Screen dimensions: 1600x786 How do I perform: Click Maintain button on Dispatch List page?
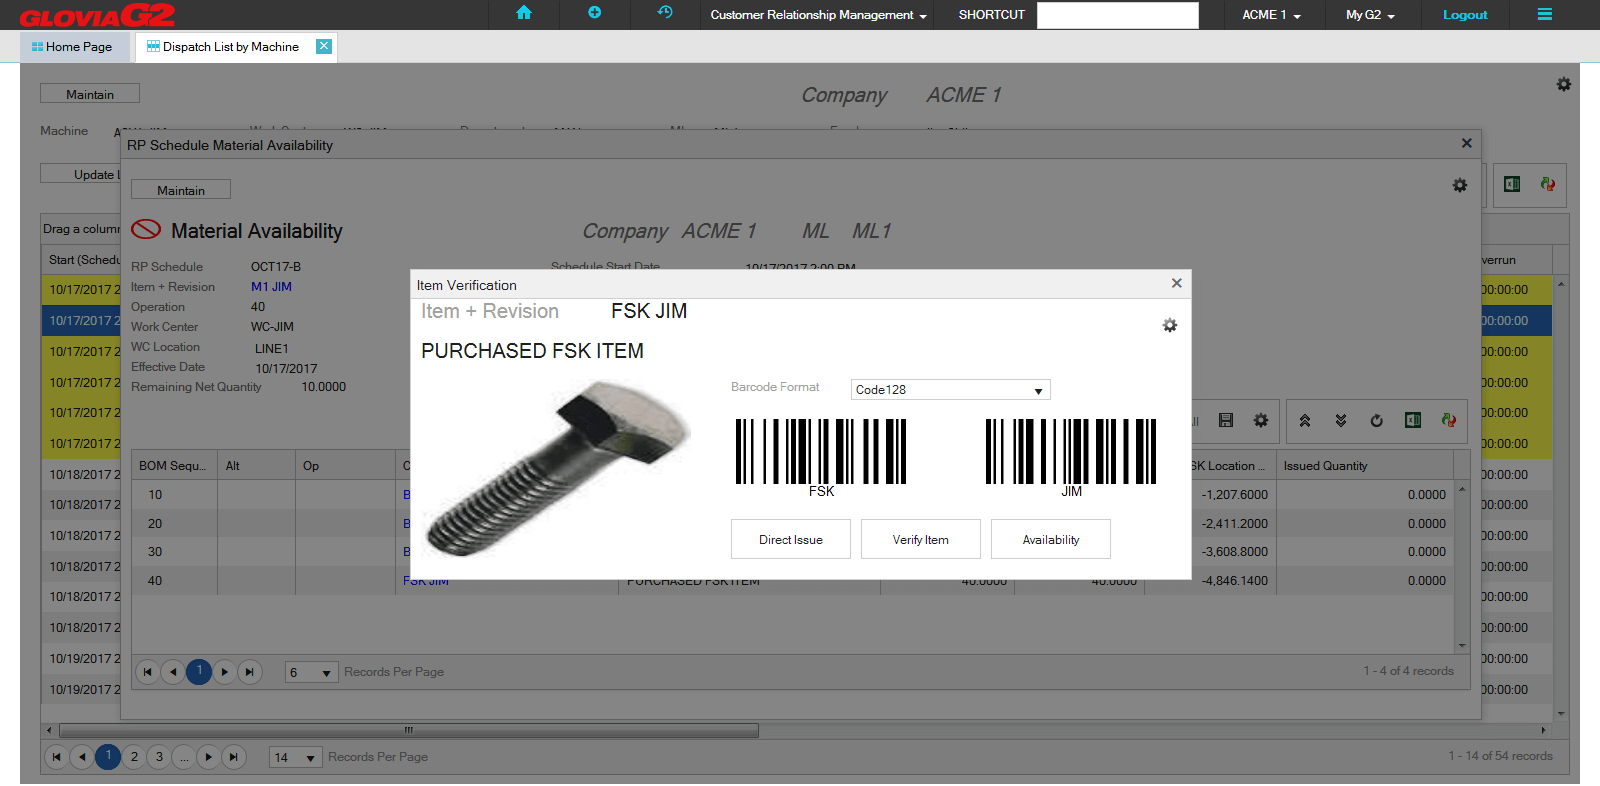coord(90,94)
